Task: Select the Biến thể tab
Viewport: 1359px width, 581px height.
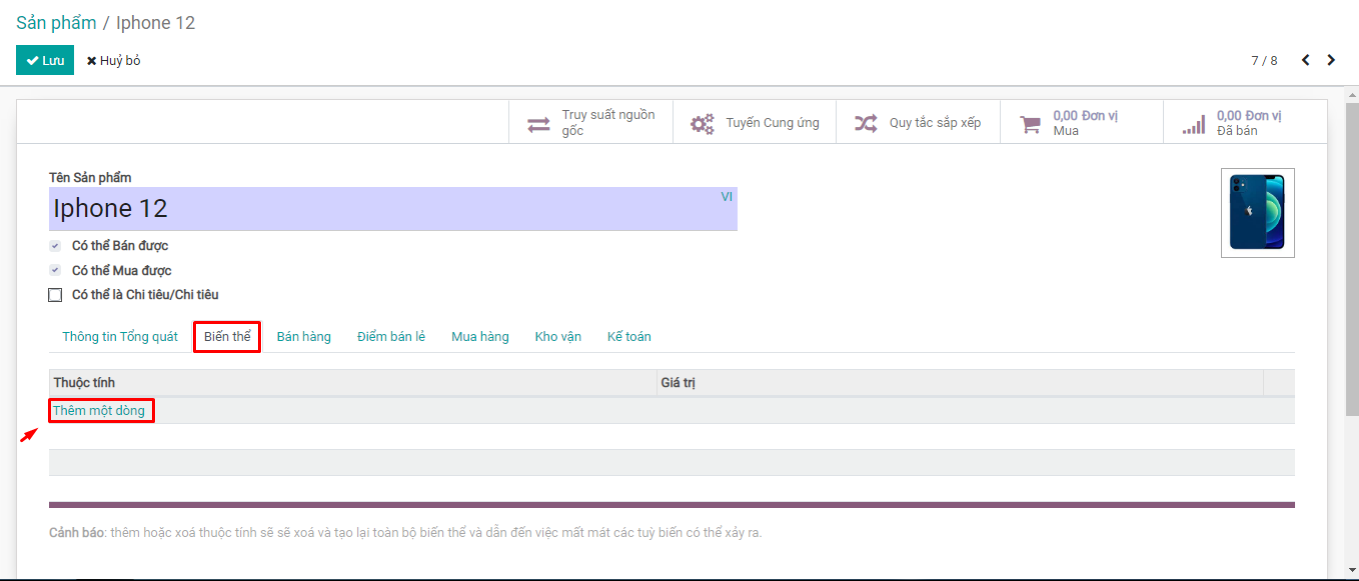Action: (227, 337)
